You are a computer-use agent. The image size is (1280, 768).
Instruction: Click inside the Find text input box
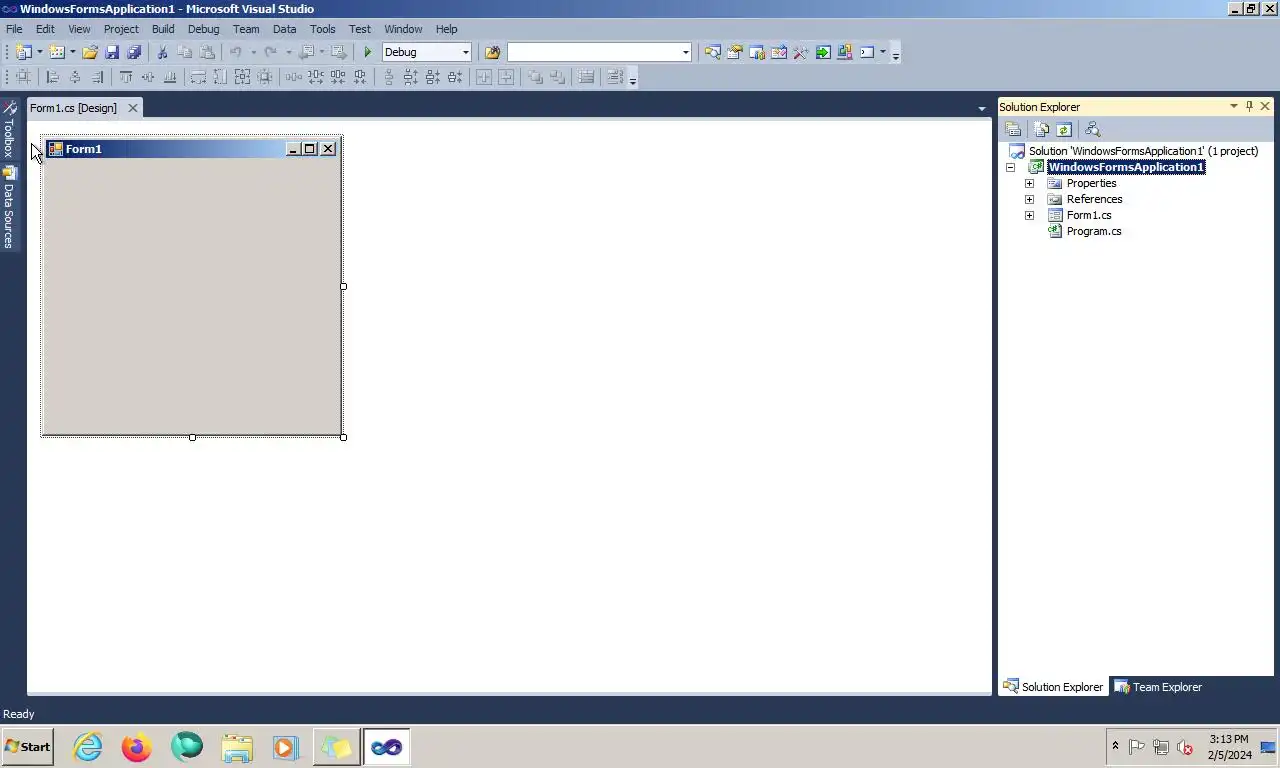tap(594, 52)
